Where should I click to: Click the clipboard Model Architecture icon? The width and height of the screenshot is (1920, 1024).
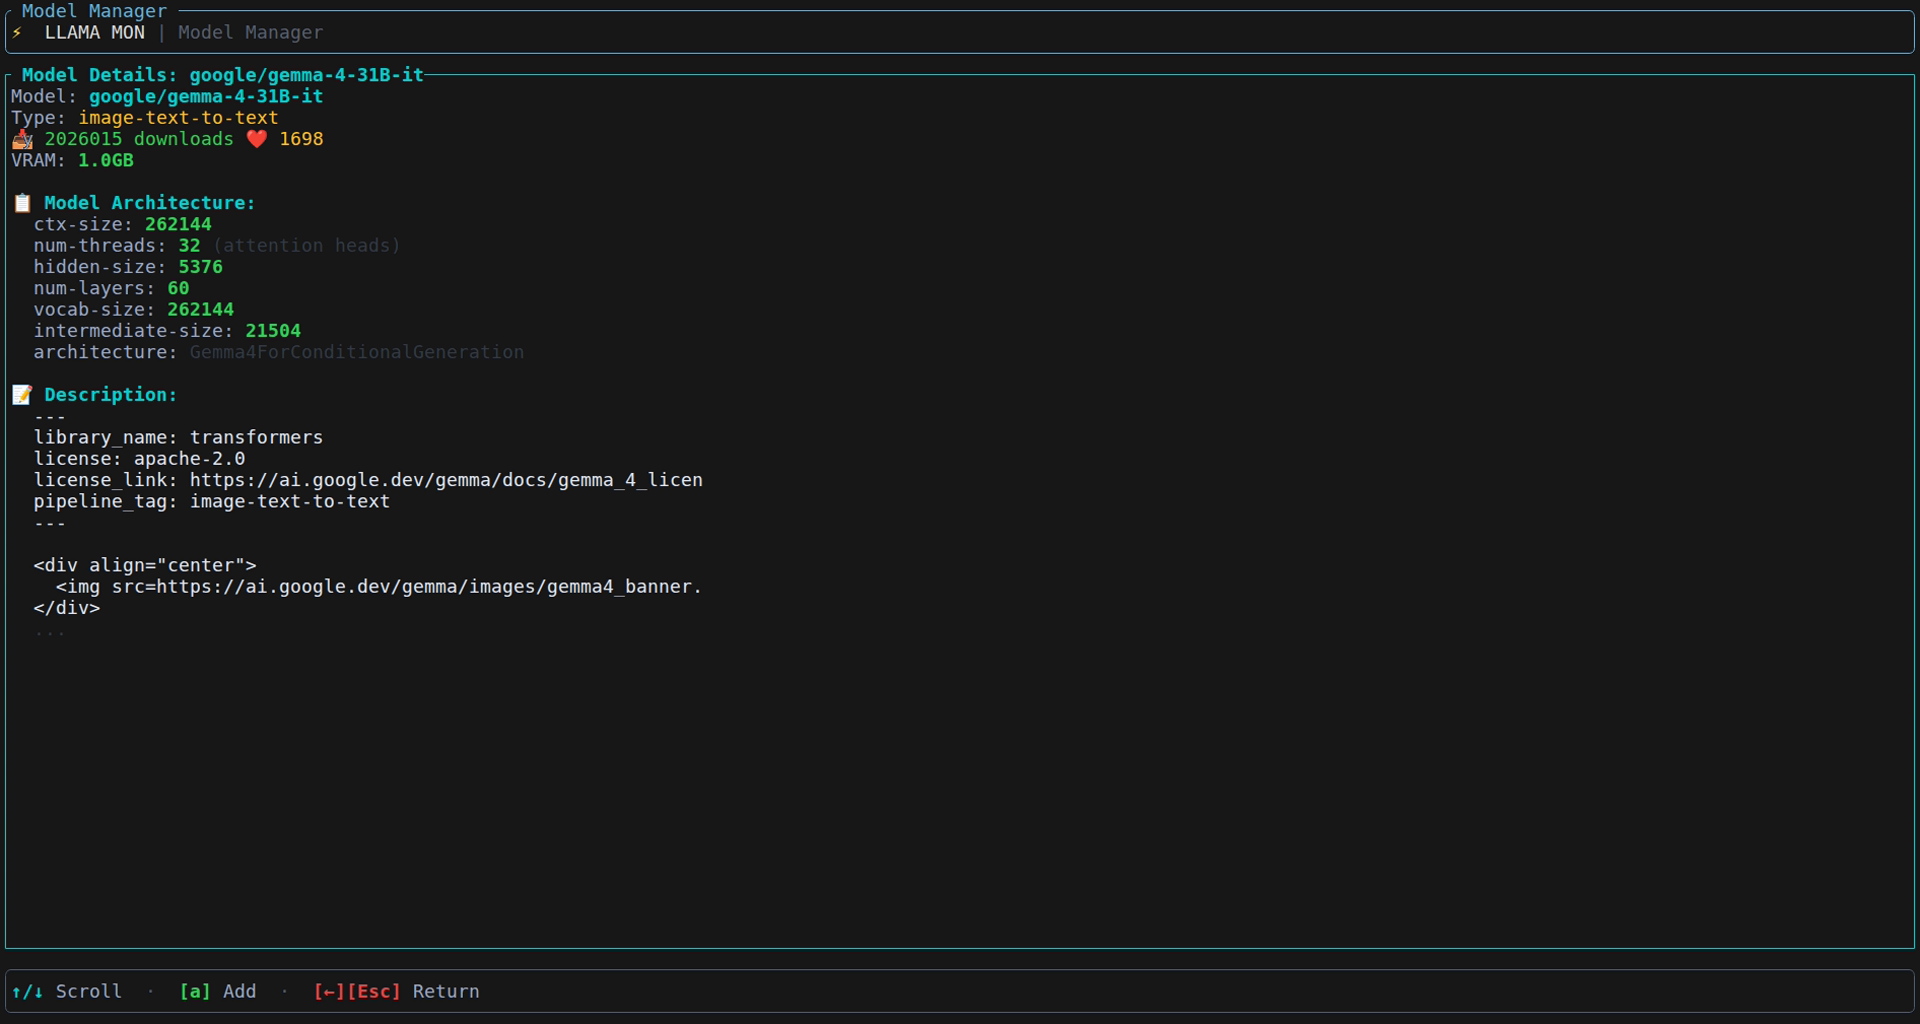pos(22,203)
